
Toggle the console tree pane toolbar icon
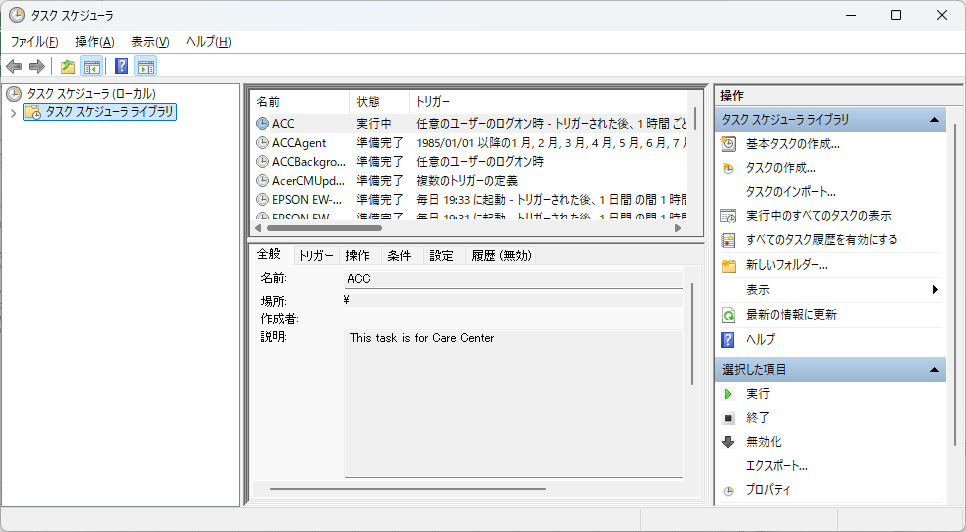92,66
